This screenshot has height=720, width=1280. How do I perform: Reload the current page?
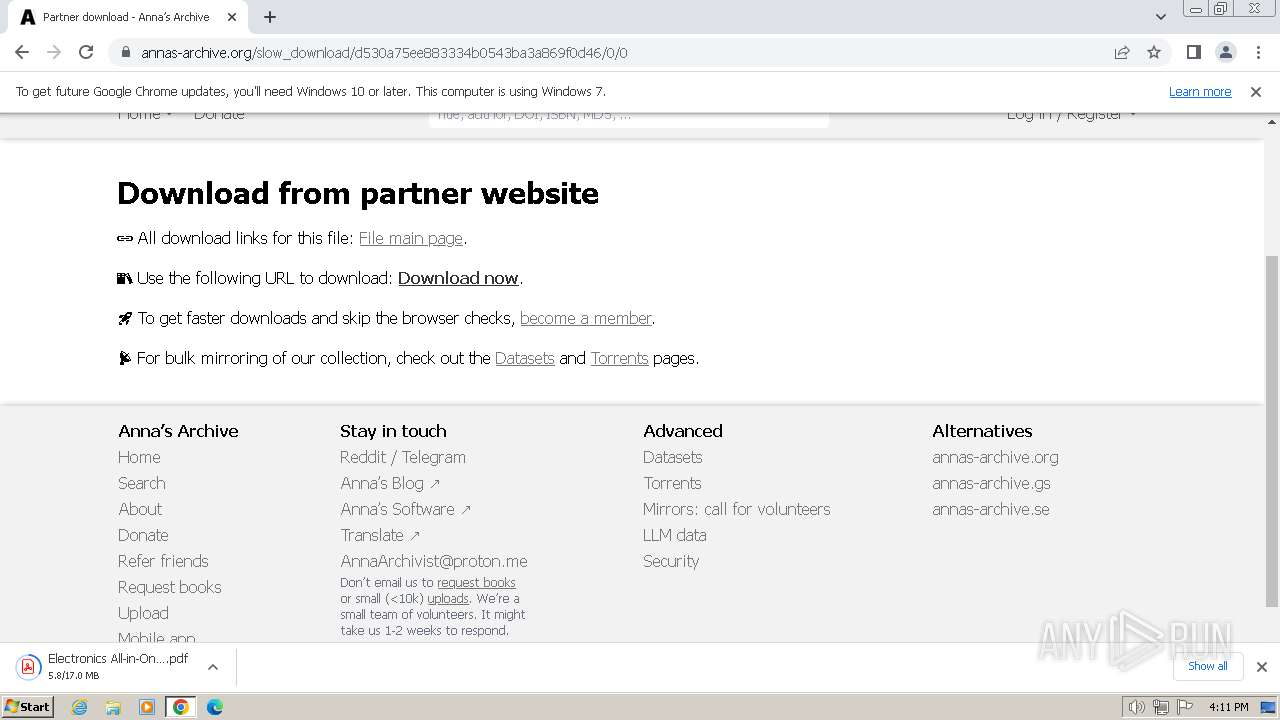pyautogui.click(x=86, y=52)
